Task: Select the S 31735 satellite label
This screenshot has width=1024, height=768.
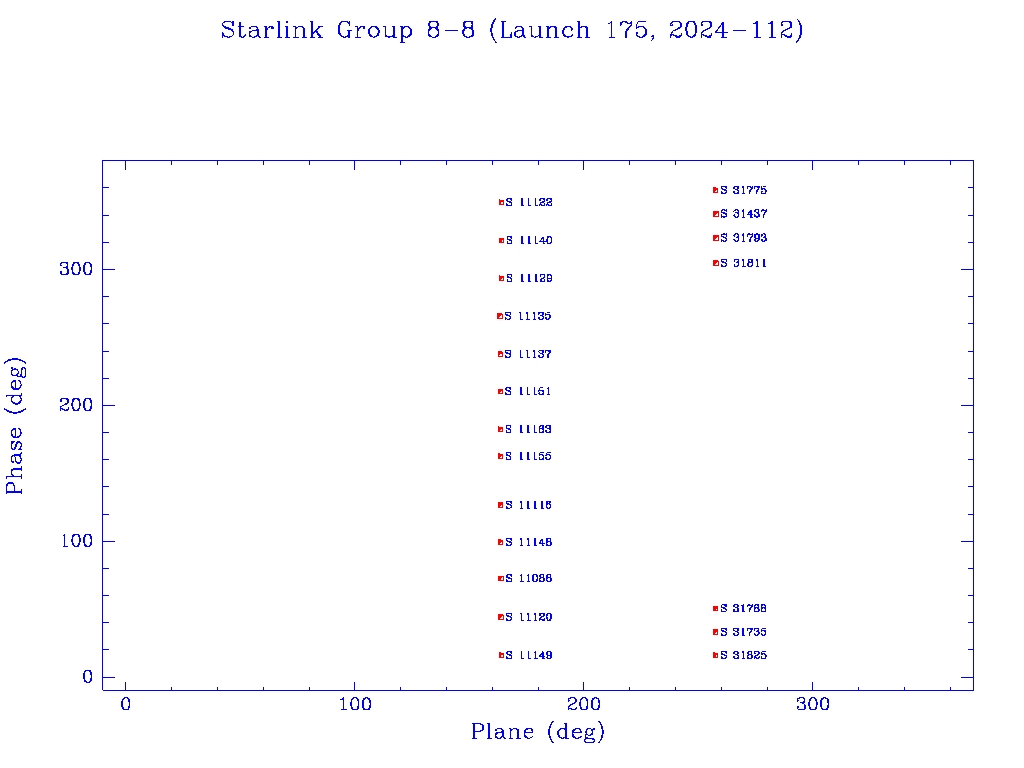Action: [744, 632]
